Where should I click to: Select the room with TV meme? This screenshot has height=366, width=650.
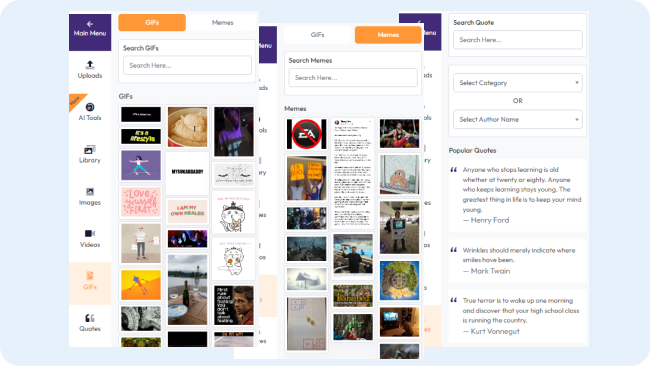tap(400, 322)
